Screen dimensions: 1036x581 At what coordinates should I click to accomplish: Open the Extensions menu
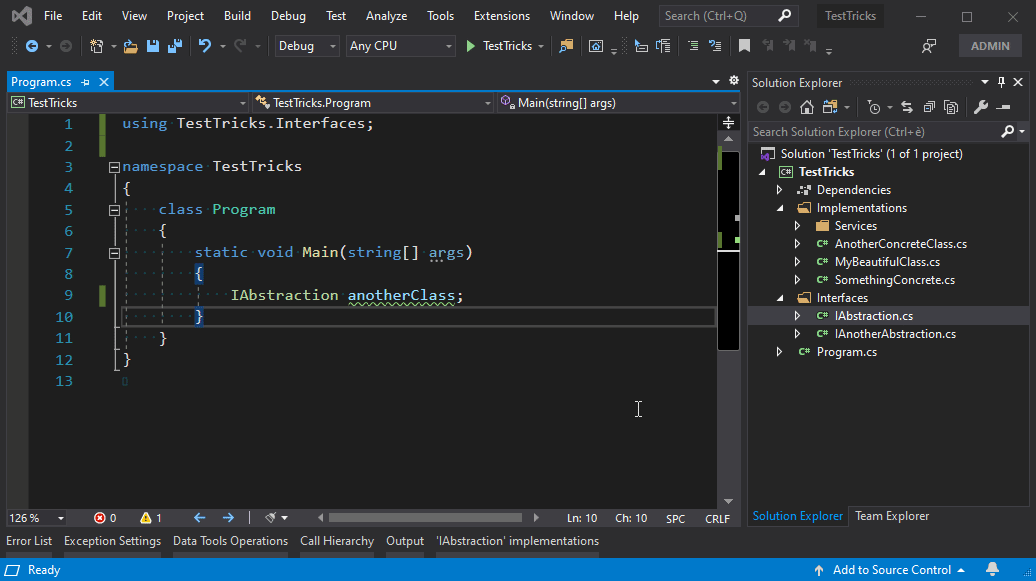point(501,16)
